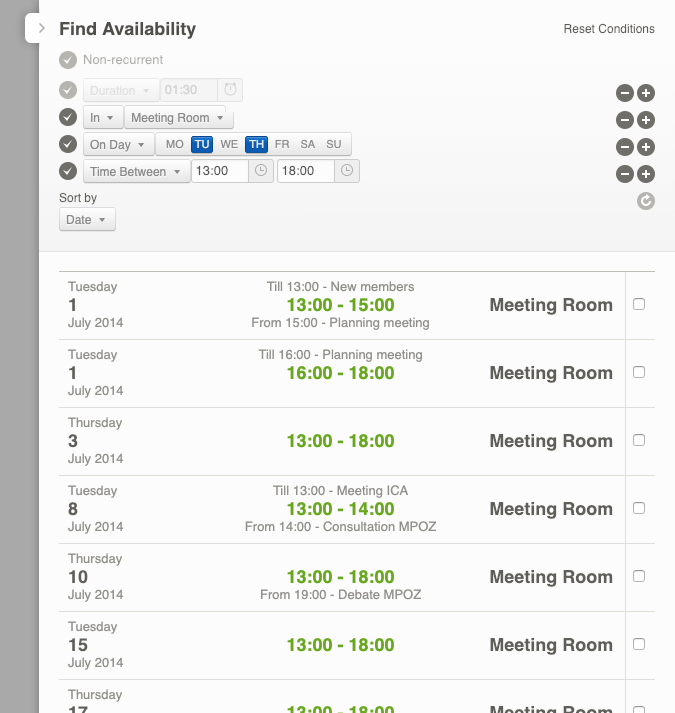675x713 pixels.
Task: Toggle the Non-recurrent check option
Action: (x=68, y=59)
